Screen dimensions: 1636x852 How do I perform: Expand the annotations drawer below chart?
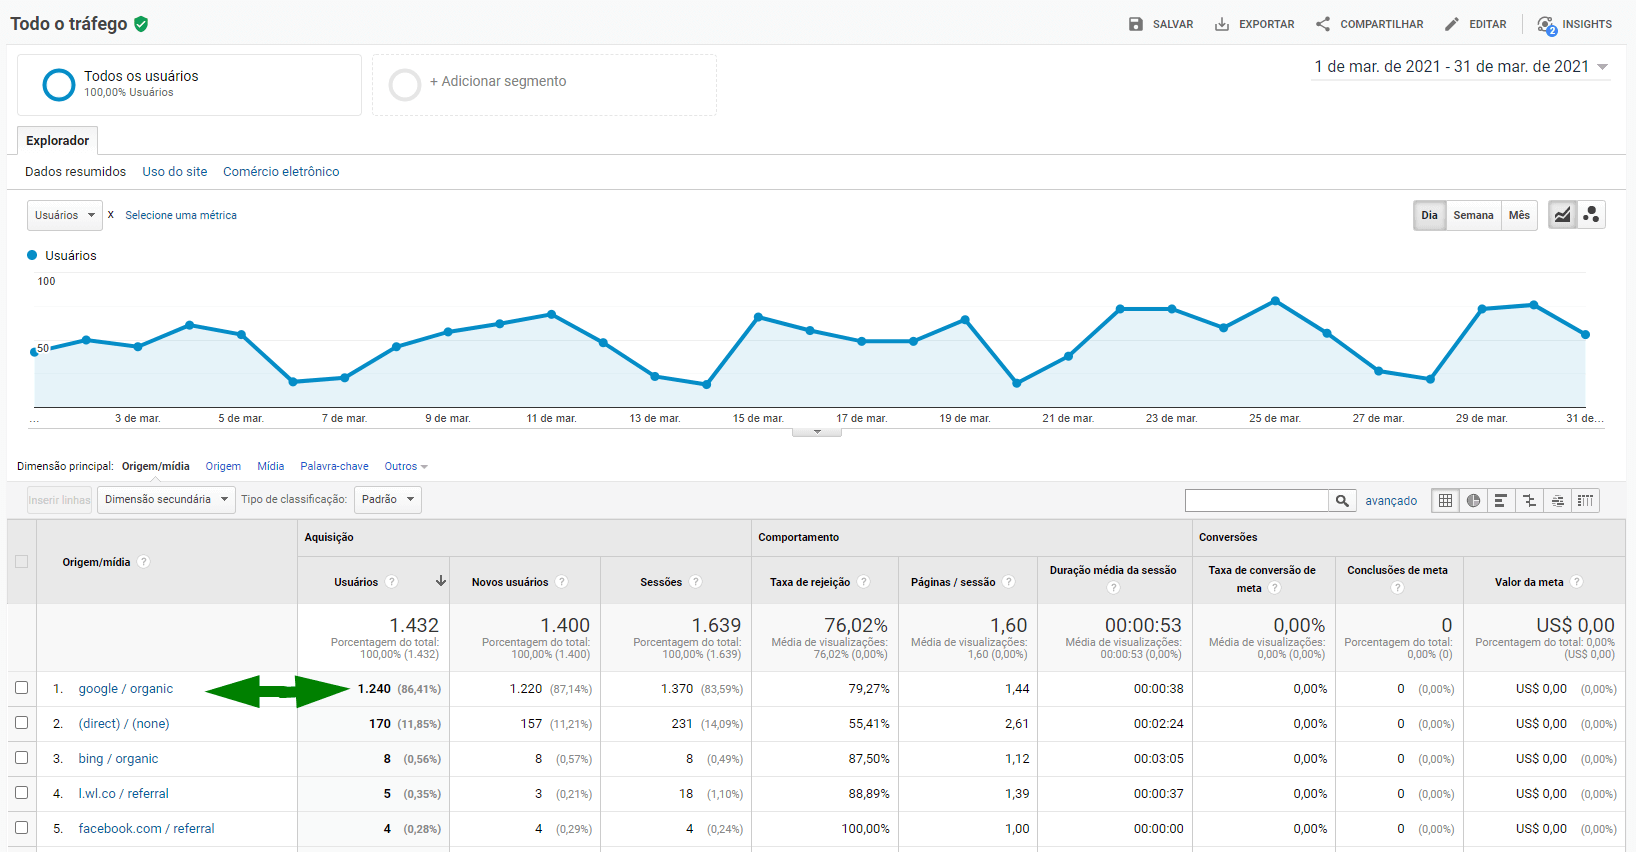[817, 432]
